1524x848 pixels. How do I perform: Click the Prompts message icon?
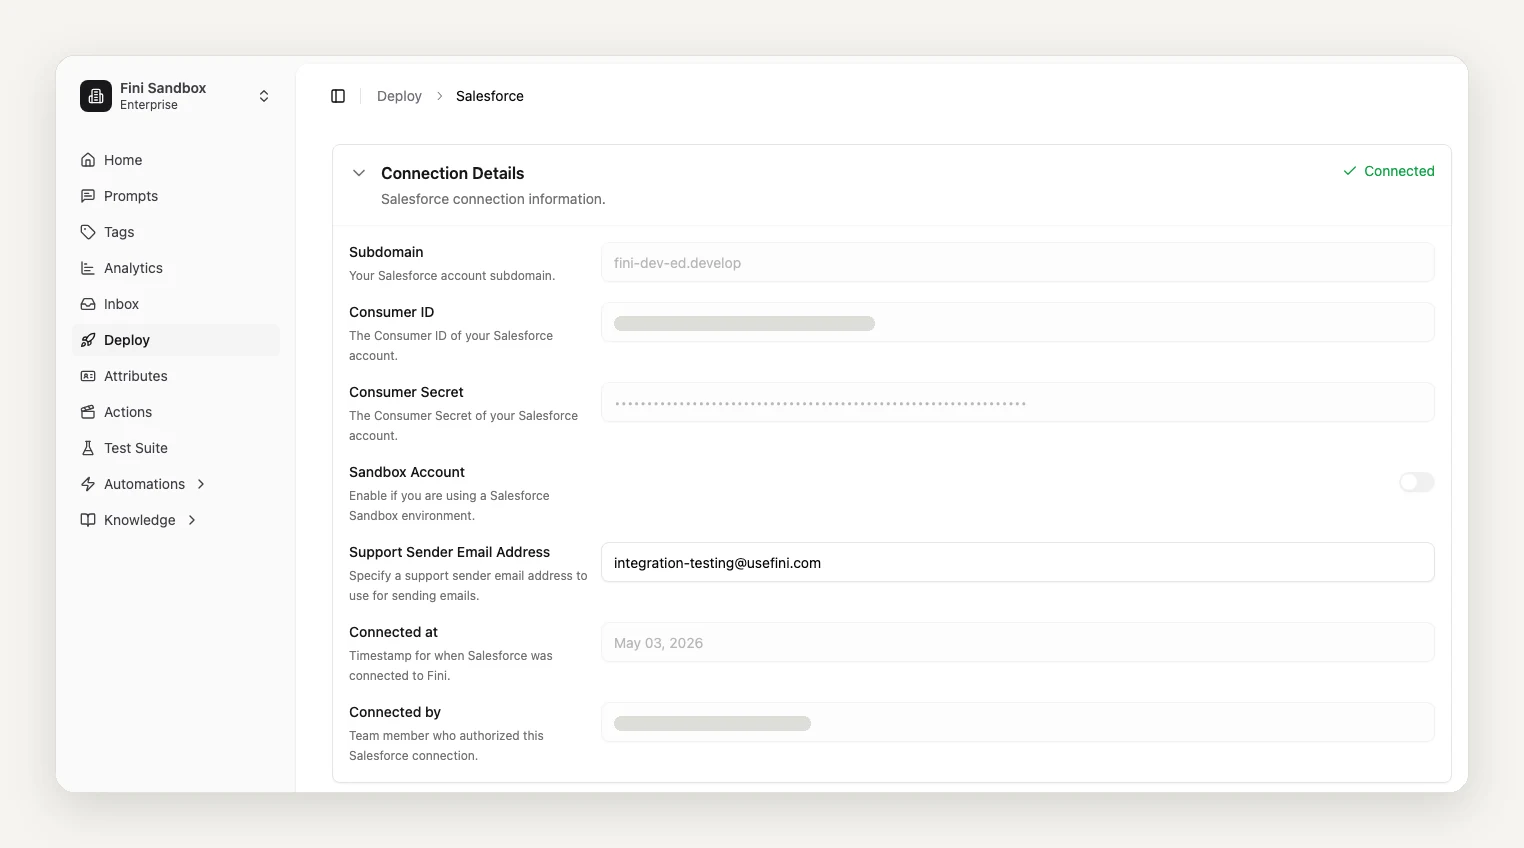point(88,196)
